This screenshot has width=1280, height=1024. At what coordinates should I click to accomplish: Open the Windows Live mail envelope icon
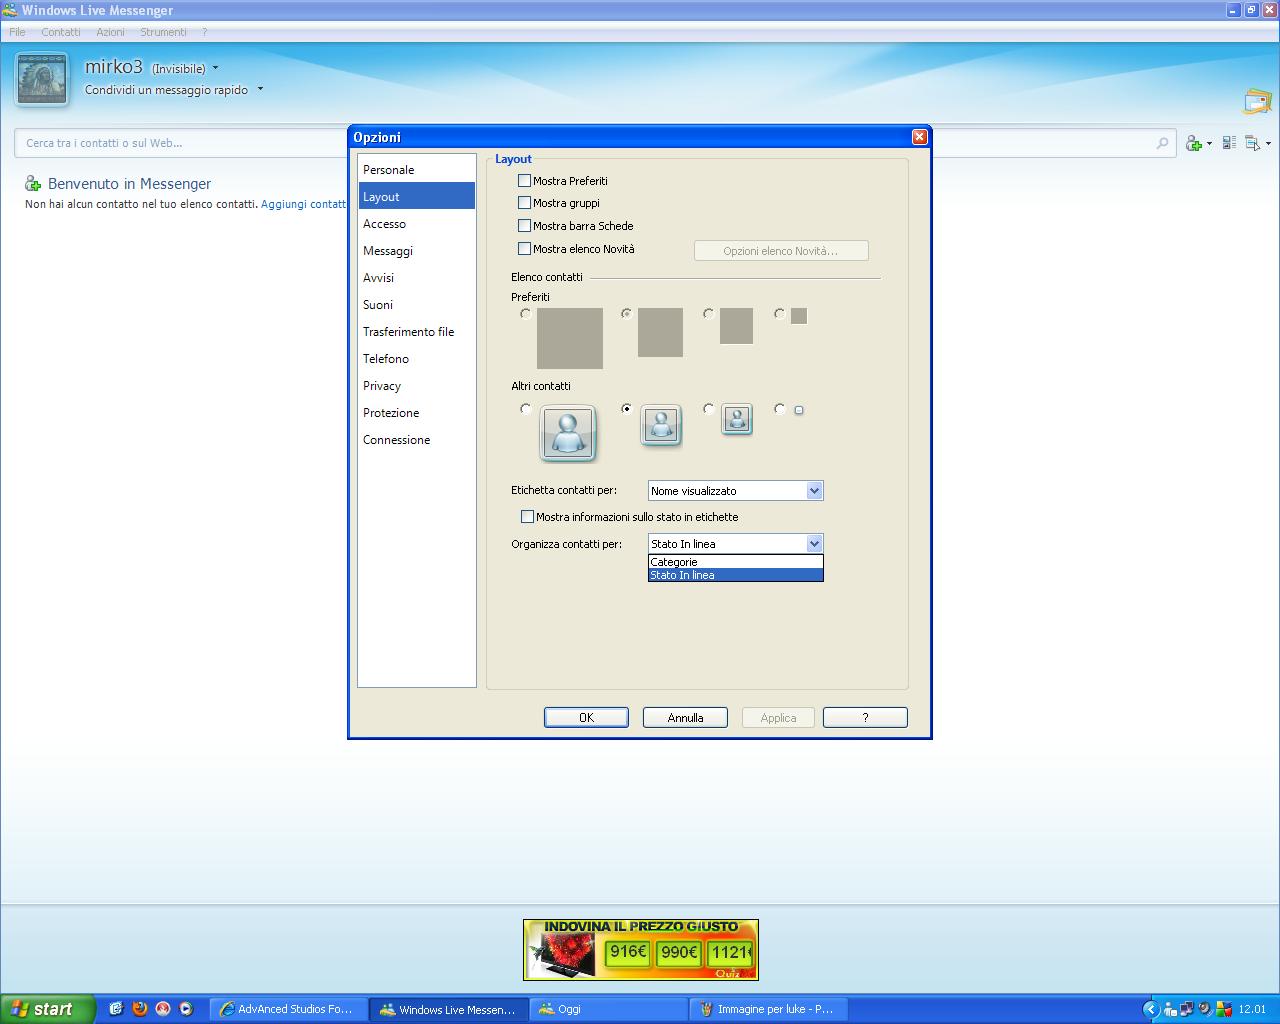point(1257,101)
